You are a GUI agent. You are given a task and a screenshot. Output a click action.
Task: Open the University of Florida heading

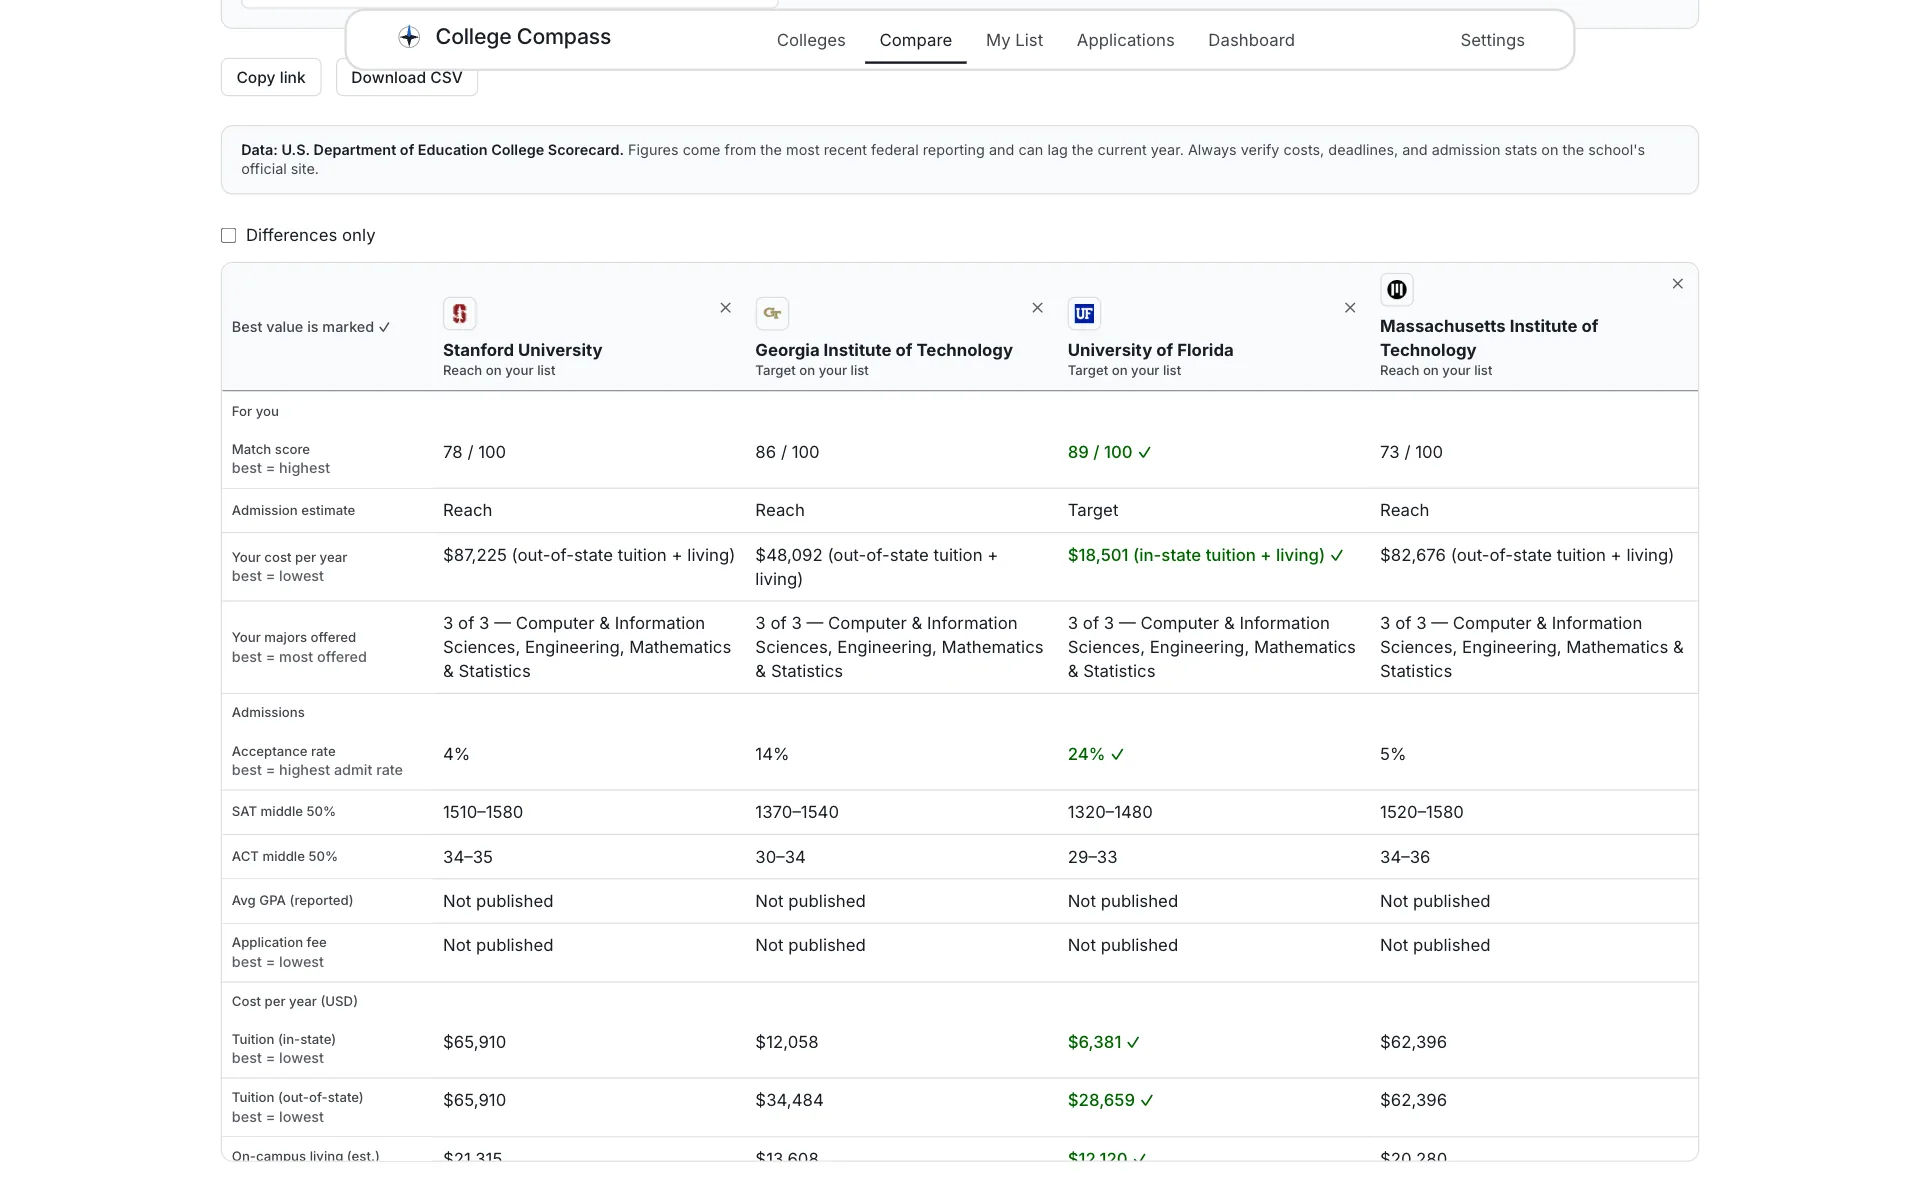(1150, 350)
